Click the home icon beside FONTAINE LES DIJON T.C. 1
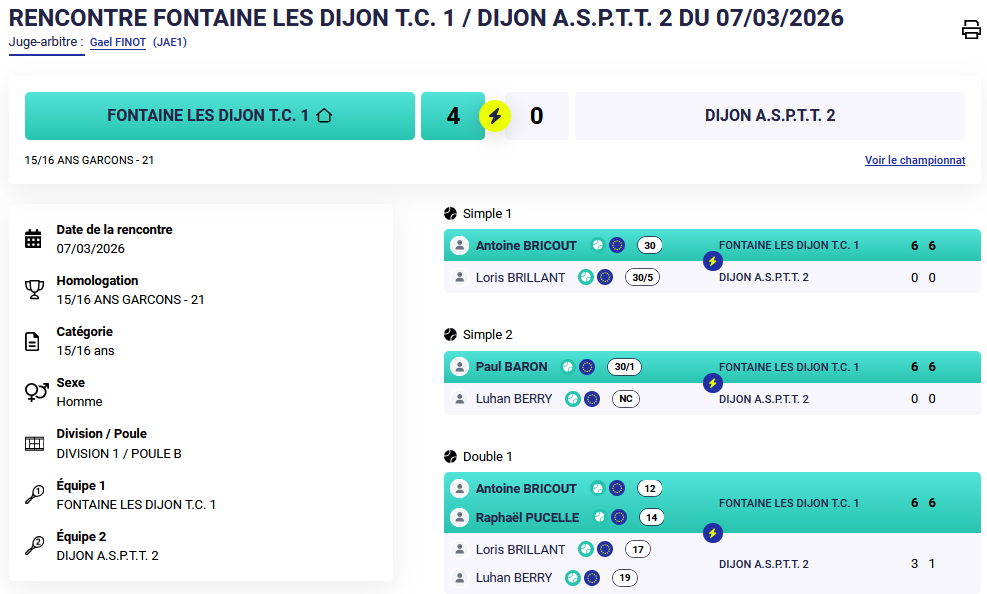987x594 pixels. tap(323, 116)
